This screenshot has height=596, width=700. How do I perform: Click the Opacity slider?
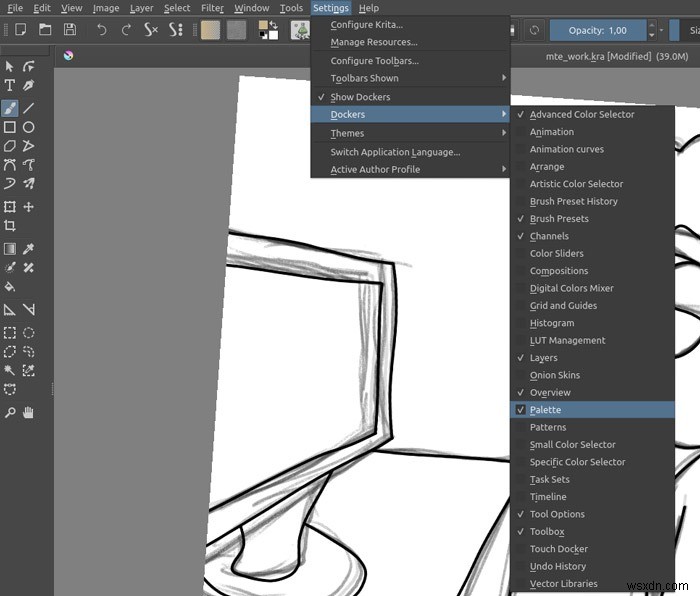(x=598, y=30)
